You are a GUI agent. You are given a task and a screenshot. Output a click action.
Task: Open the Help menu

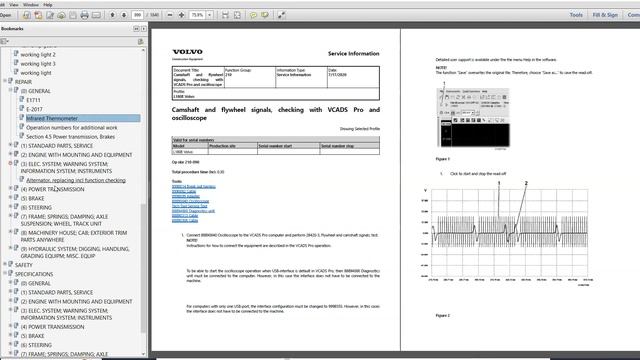click(48, 4)
